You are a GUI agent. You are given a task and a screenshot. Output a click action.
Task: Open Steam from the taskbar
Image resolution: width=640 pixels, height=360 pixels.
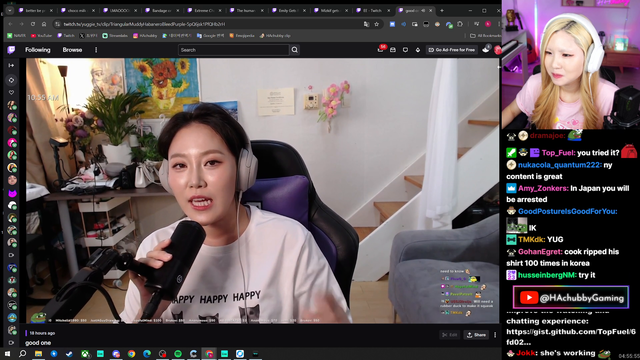tap(69, 353)
